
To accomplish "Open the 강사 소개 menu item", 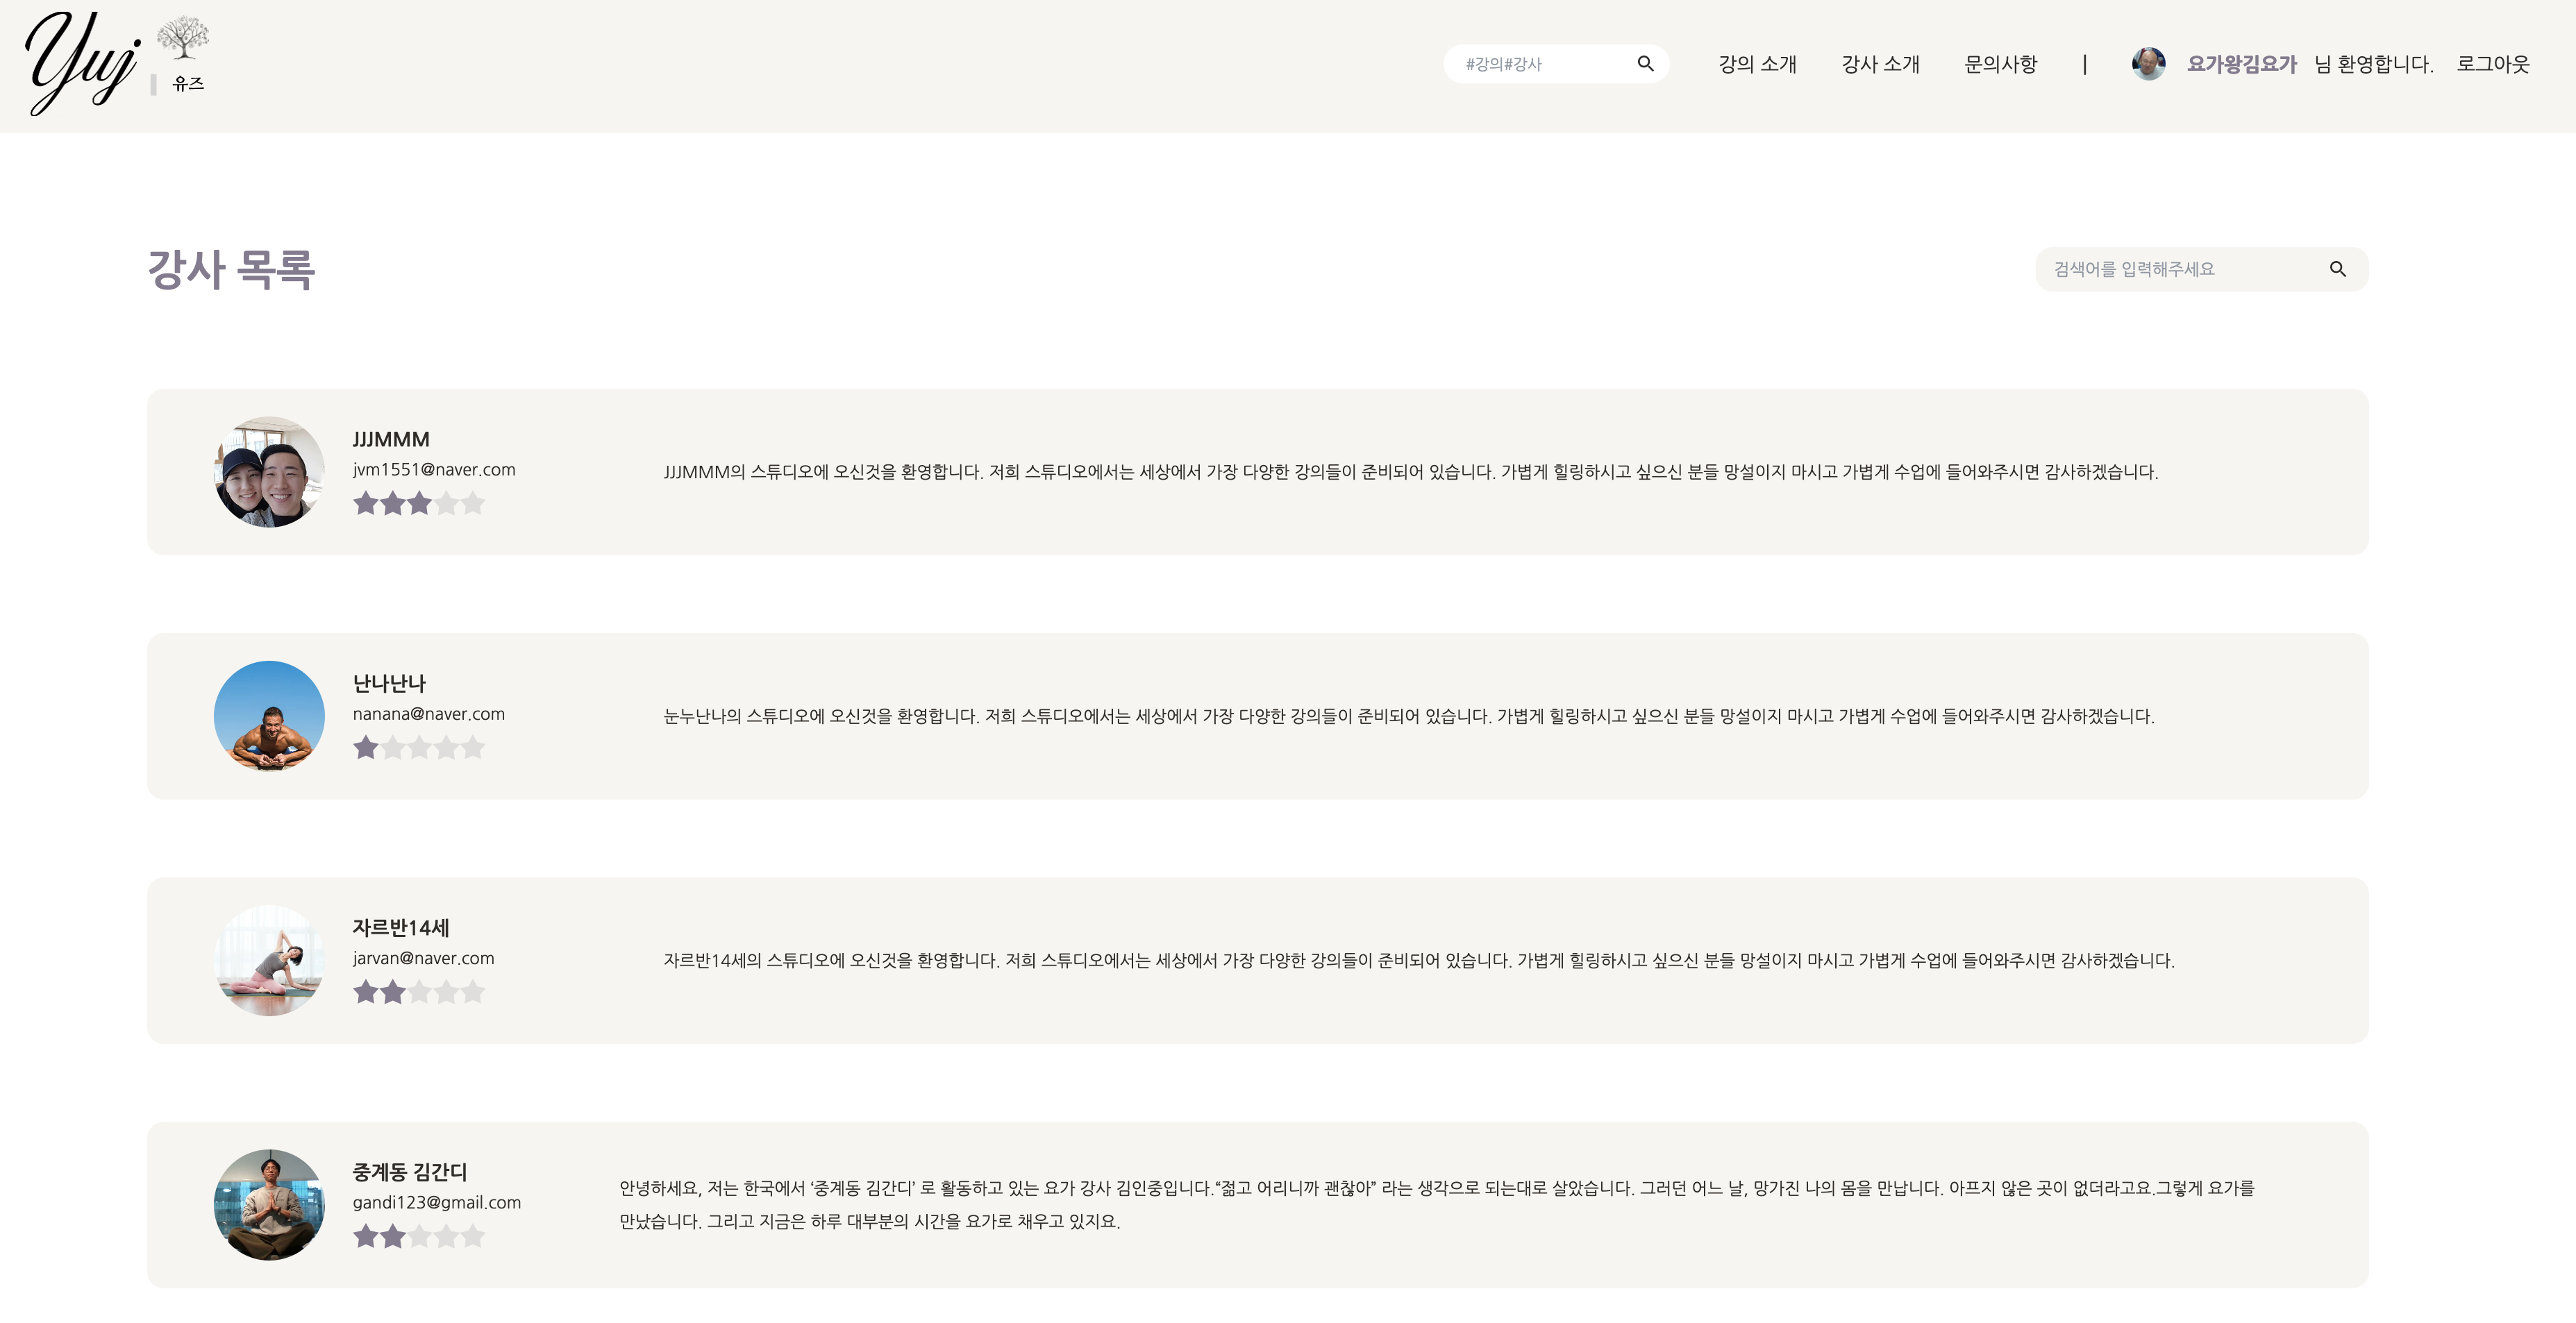I will point(1880,63).
